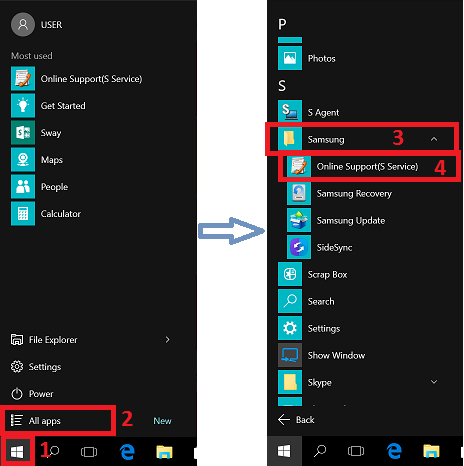Click Windows Start button in left taskbar
Viewport: 464px width, 466px height.
17,452
